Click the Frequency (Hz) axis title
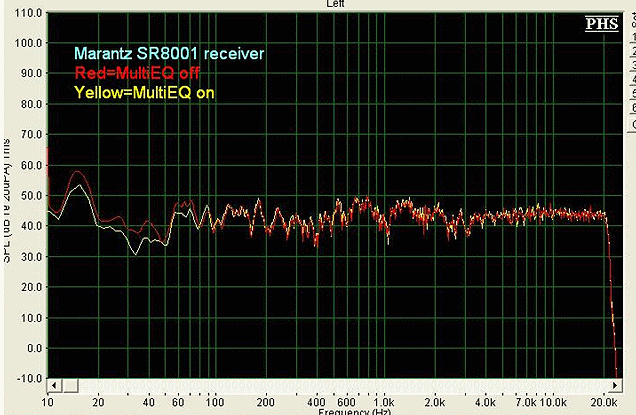 354,411
